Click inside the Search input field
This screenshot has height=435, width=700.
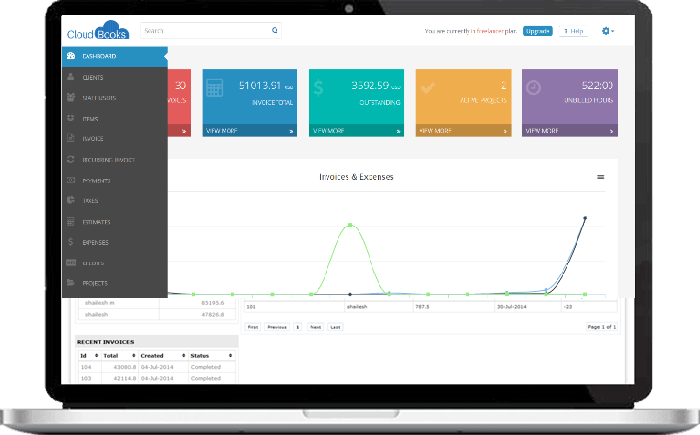205,31
